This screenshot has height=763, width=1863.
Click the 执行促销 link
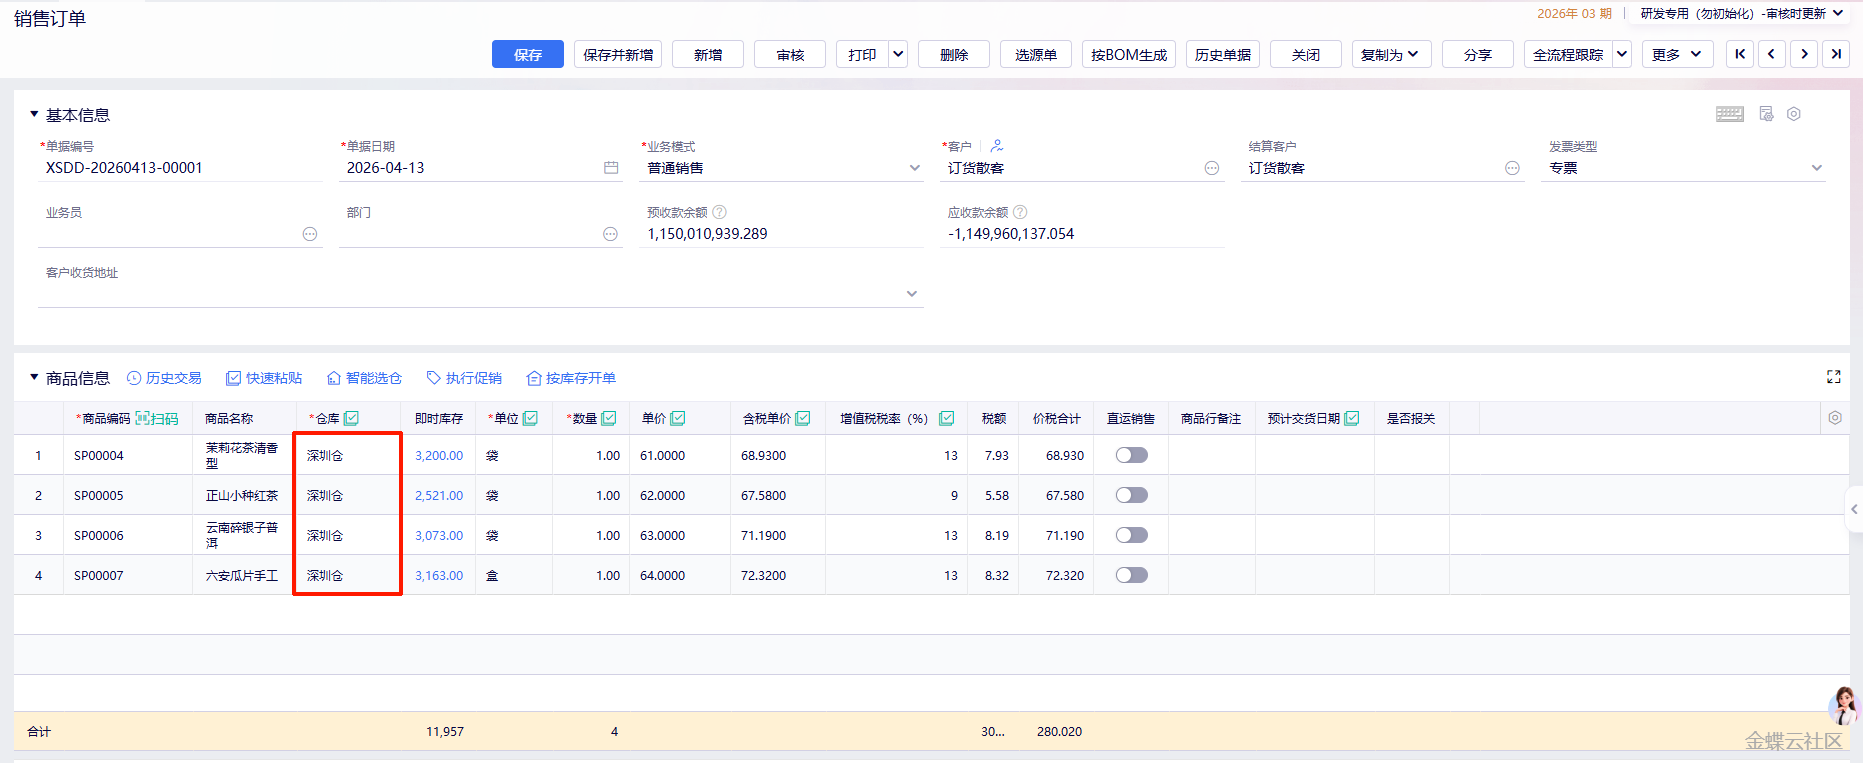tap(464, 378)
